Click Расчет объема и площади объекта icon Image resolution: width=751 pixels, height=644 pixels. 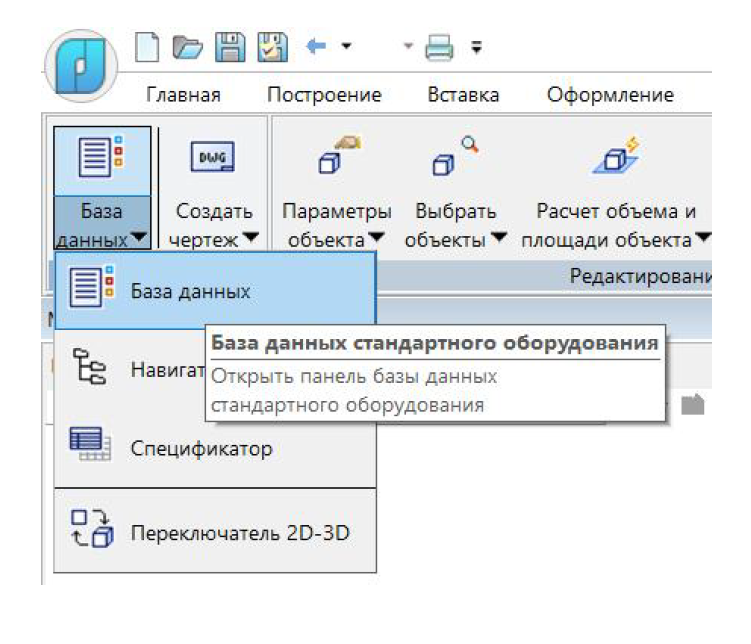pyautogui.click(x=616, y=155)
